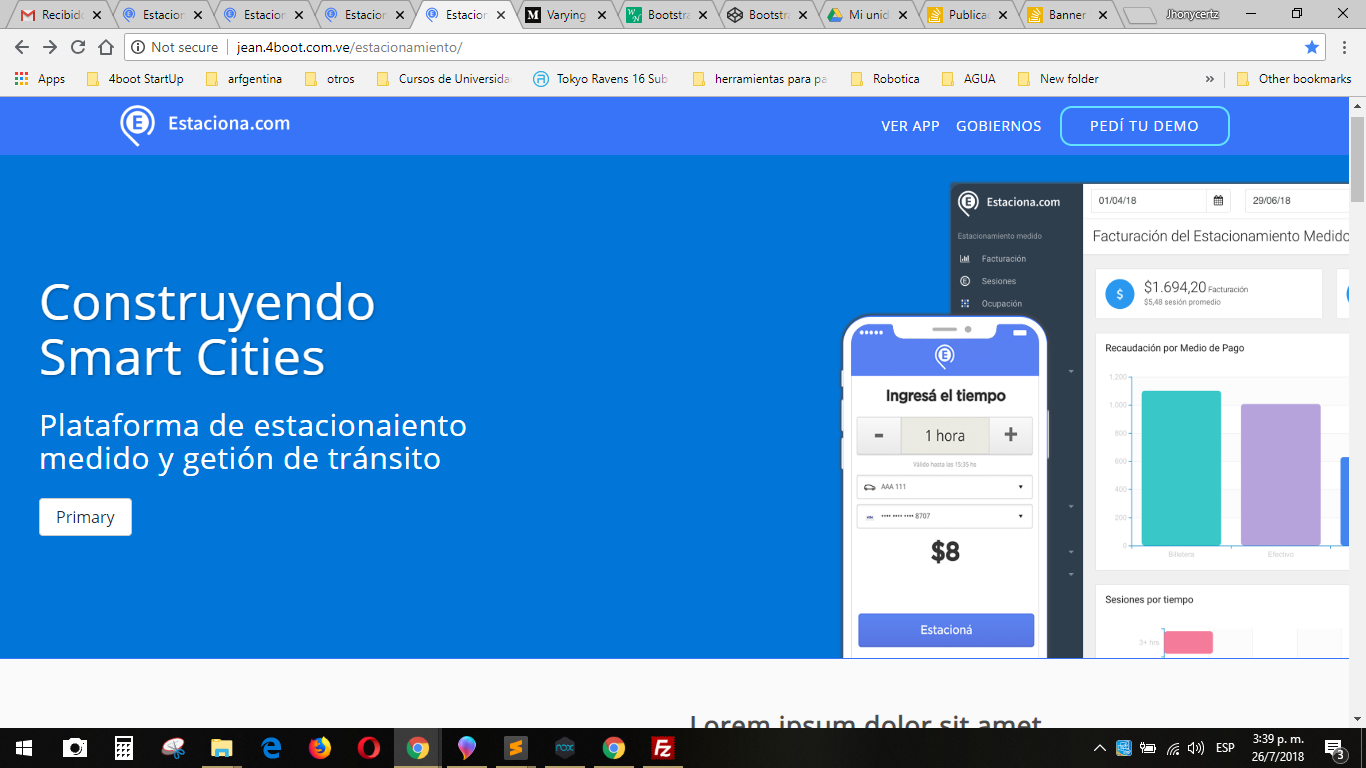The height and width of the screenshot is (768, 1366).
Task: Open a new browser tab
Action: click(x=1140, y=16)
